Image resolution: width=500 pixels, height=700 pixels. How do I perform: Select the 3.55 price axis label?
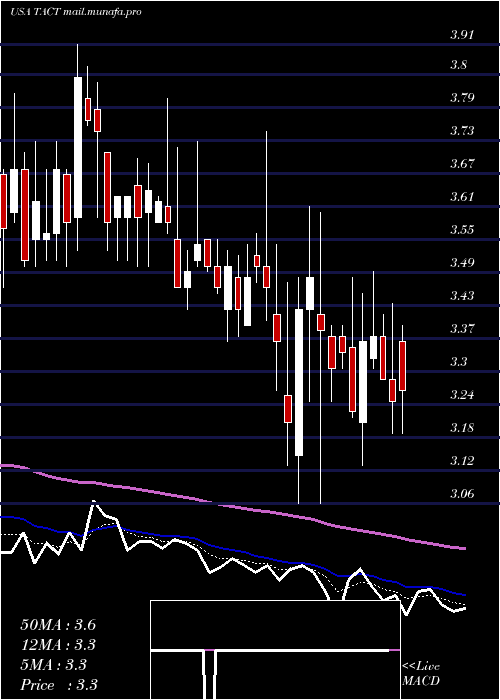pos(462,230)
